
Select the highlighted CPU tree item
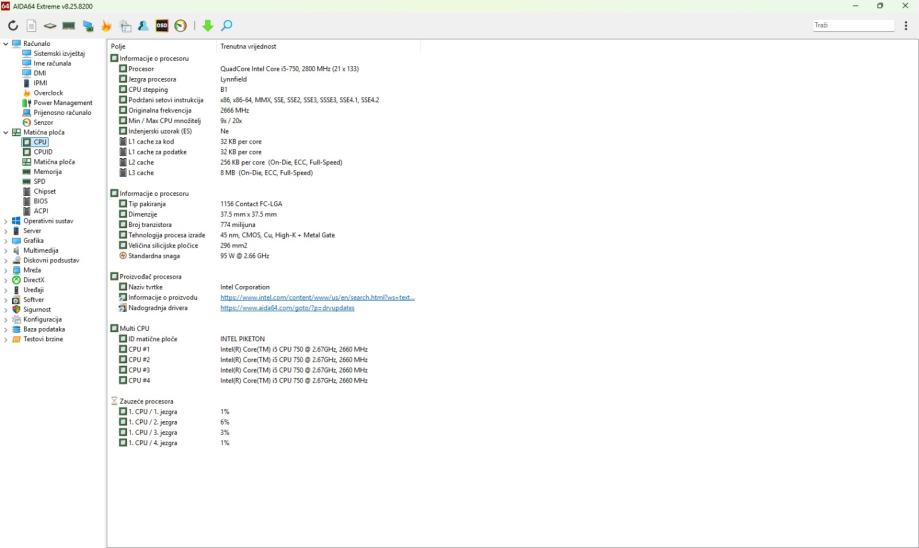point(35,142)
